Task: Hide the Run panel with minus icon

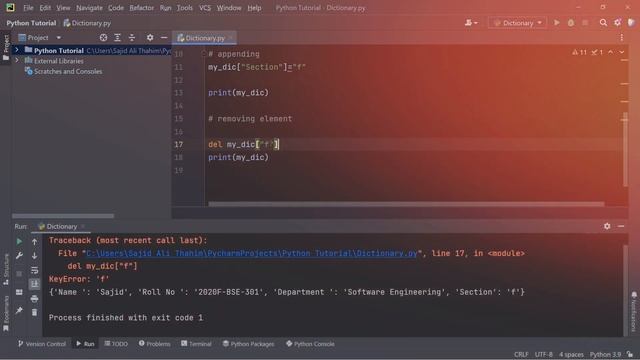Action: pos(621,226)
